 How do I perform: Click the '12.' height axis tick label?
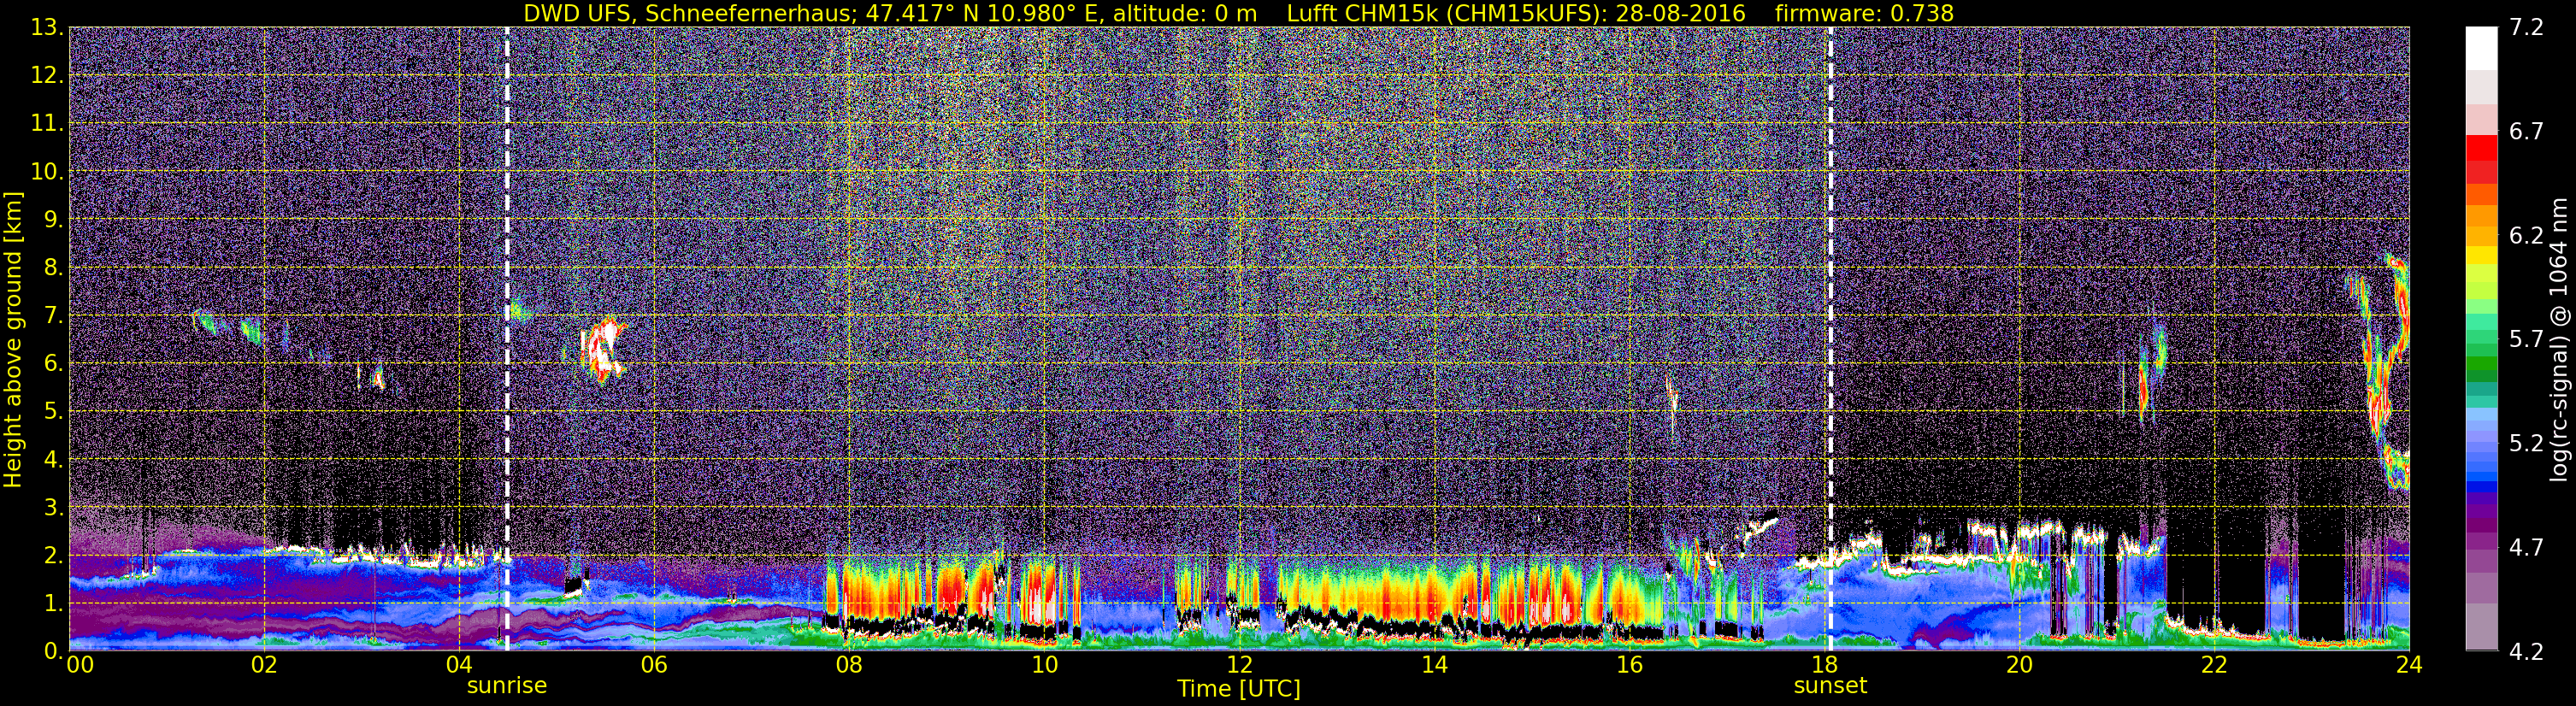pos(47,75)
